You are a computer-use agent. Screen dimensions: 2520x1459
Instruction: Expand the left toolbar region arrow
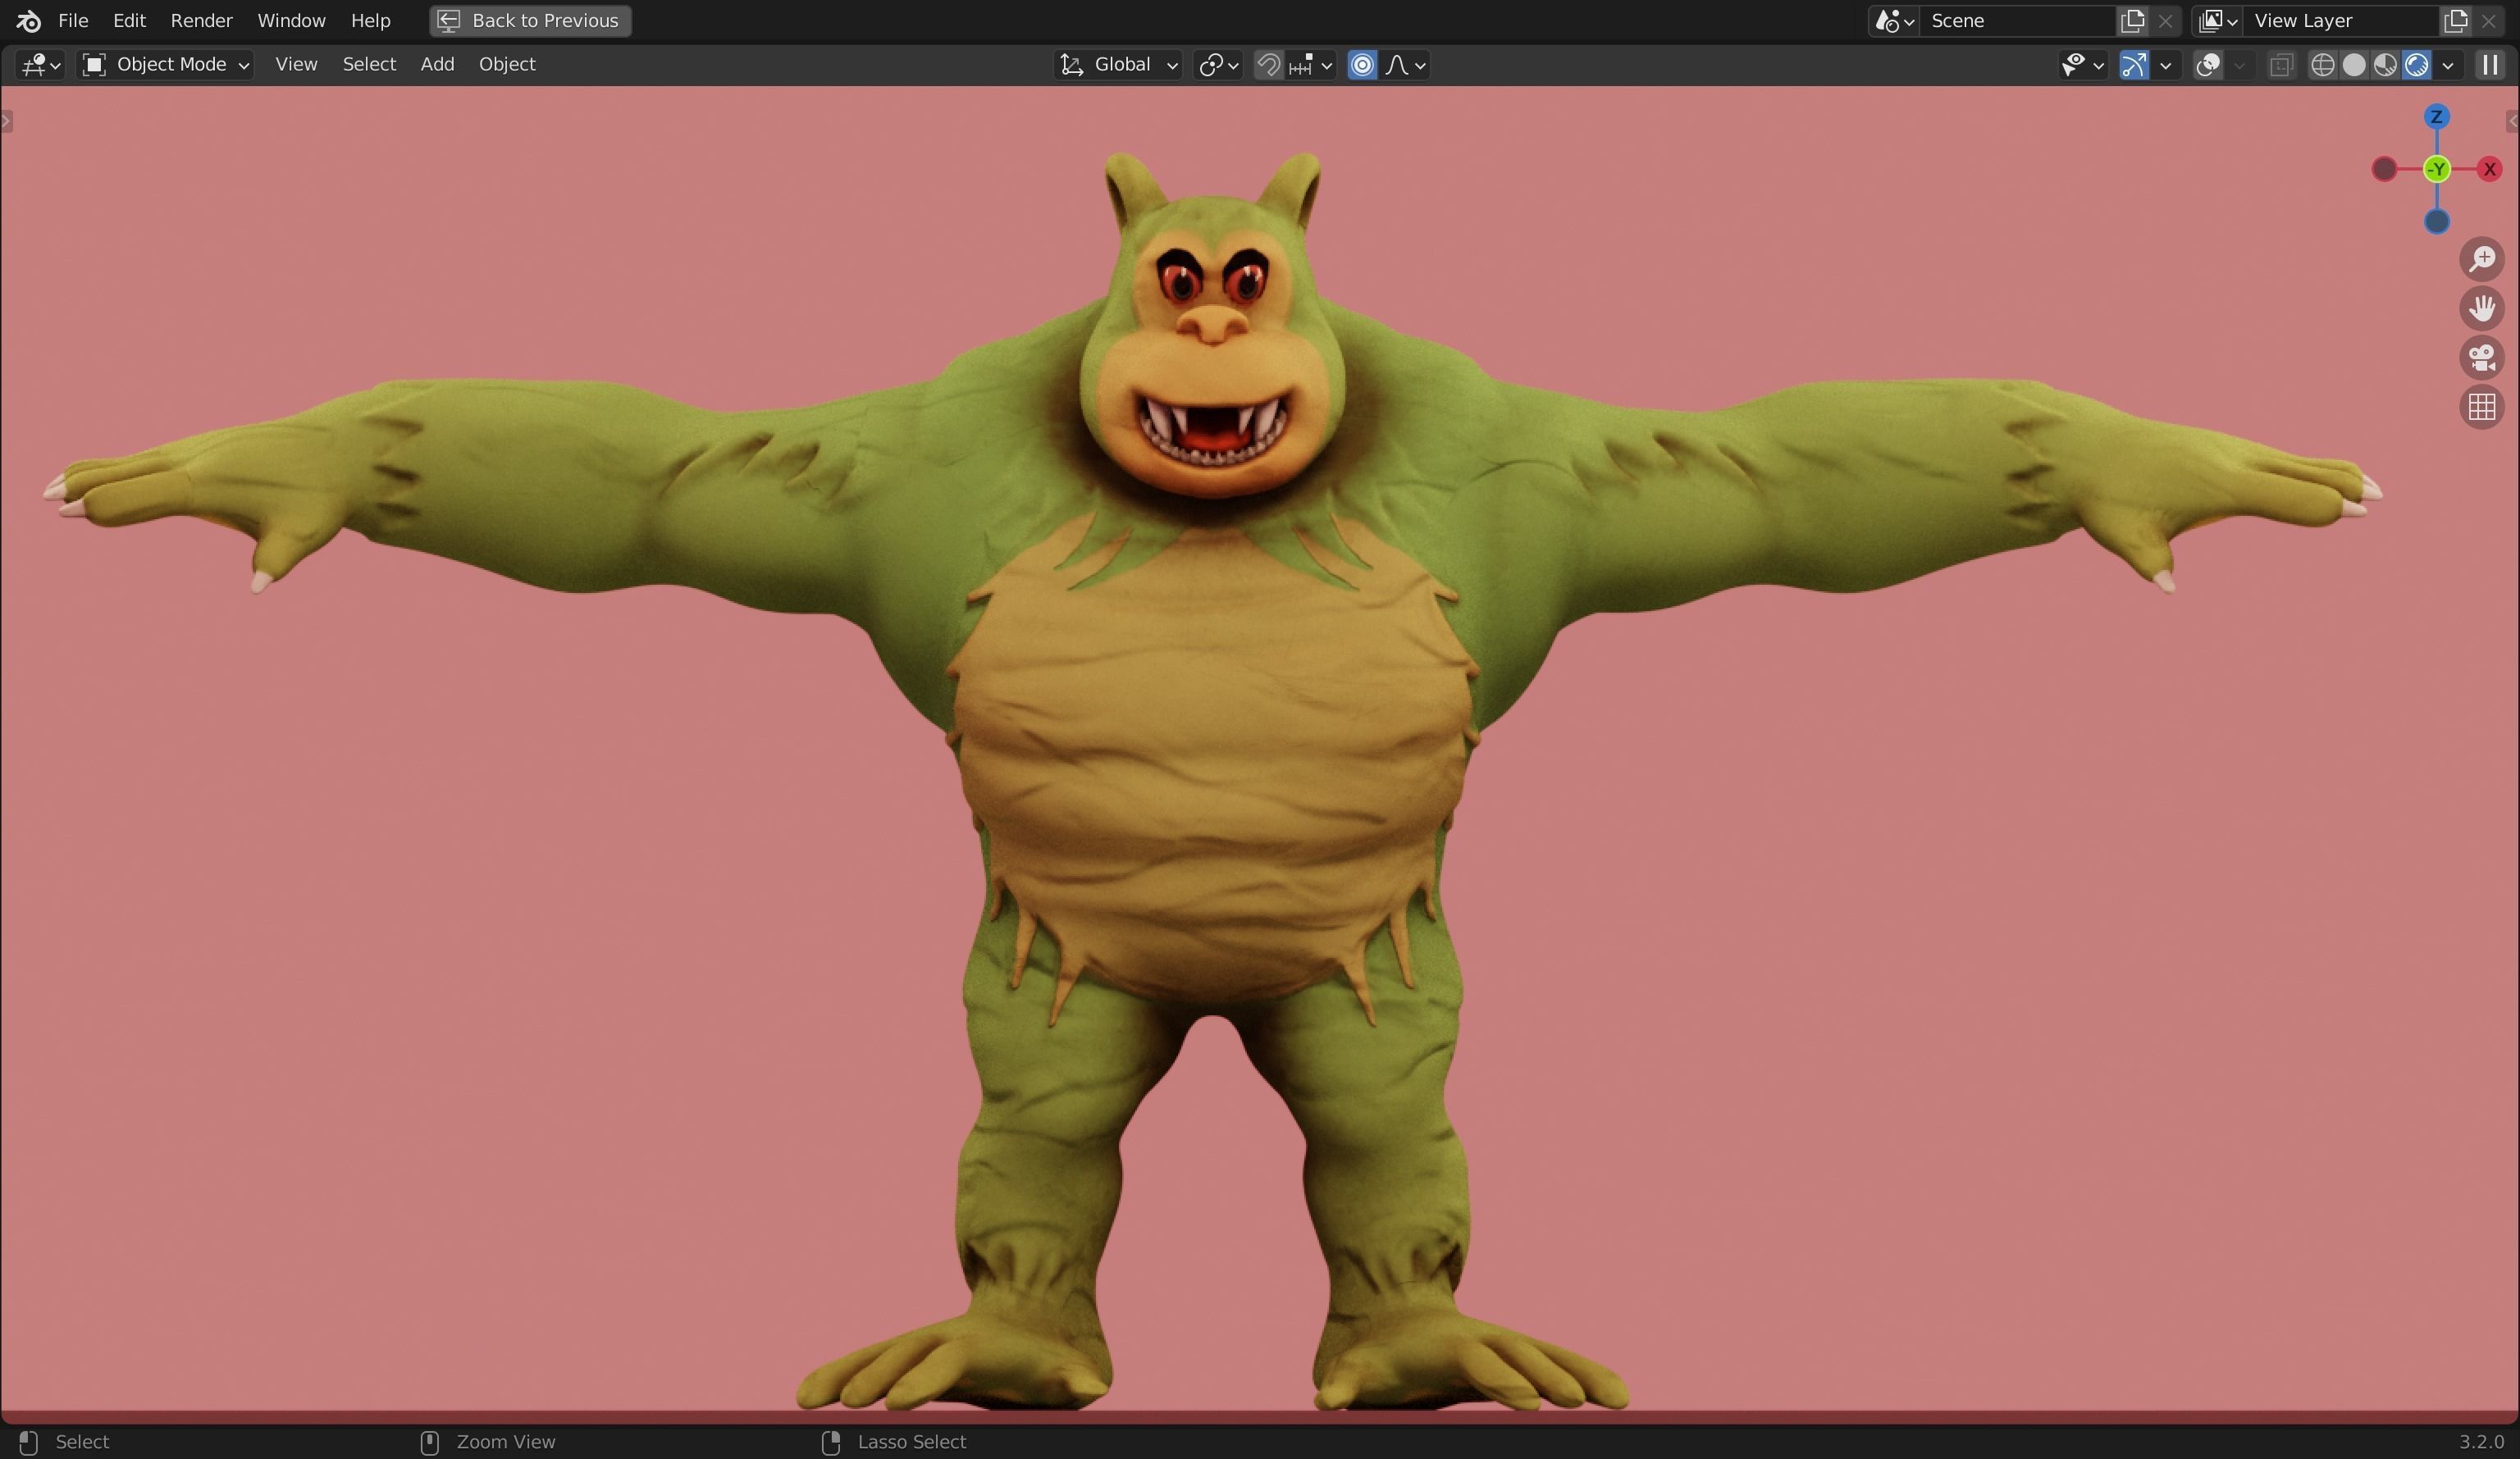pos(6,122)
